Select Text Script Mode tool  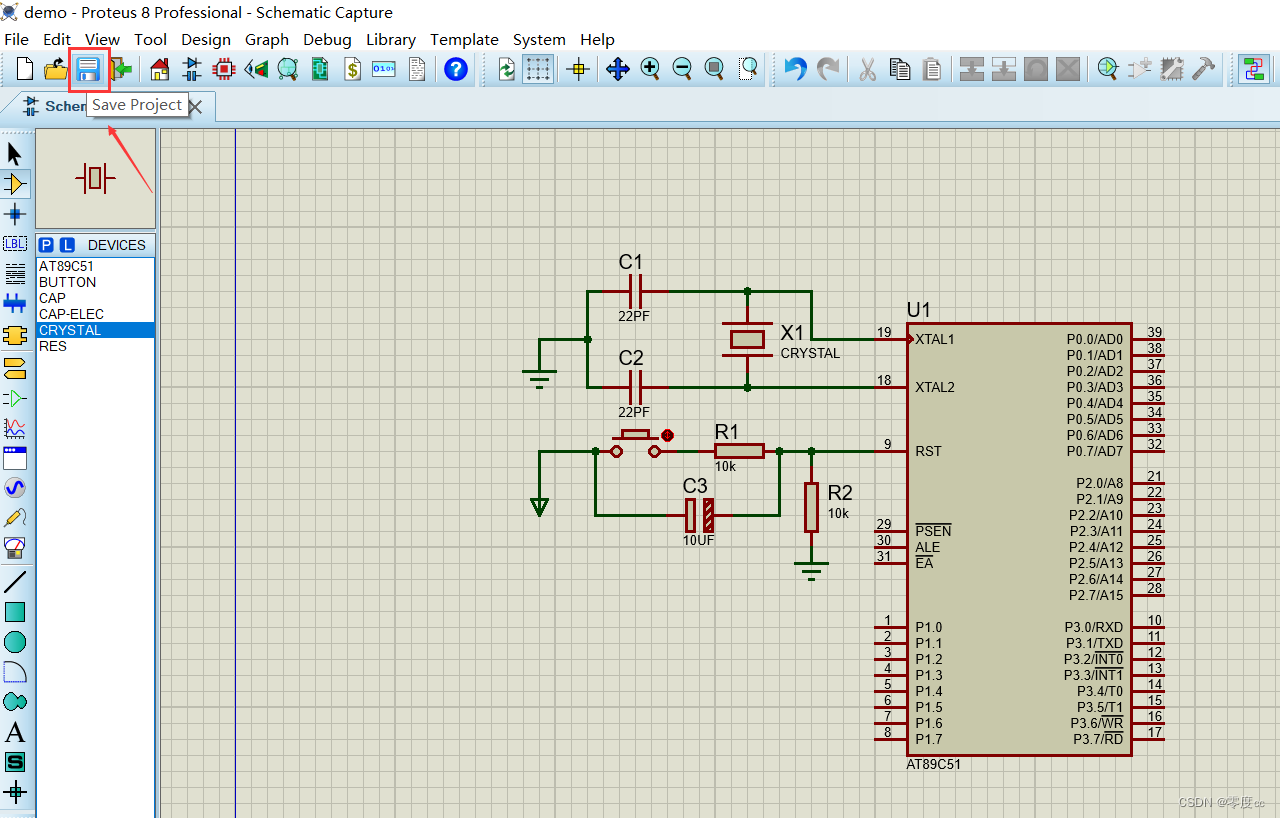tap(15, 274)
